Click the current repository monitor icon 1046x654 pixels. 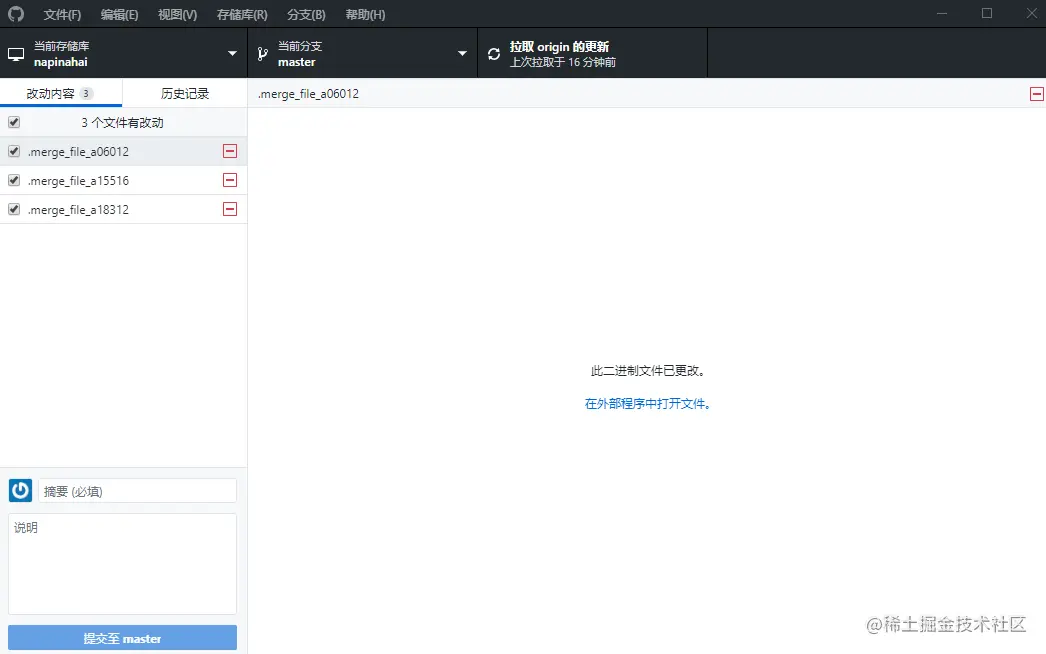click(x=16, y=54)
